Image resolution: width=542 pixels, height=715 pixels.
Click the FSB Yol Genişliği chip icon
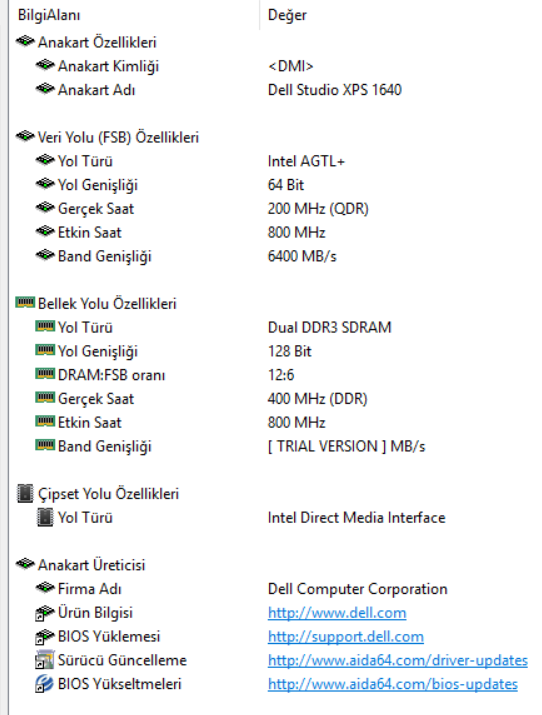point(45,184)
